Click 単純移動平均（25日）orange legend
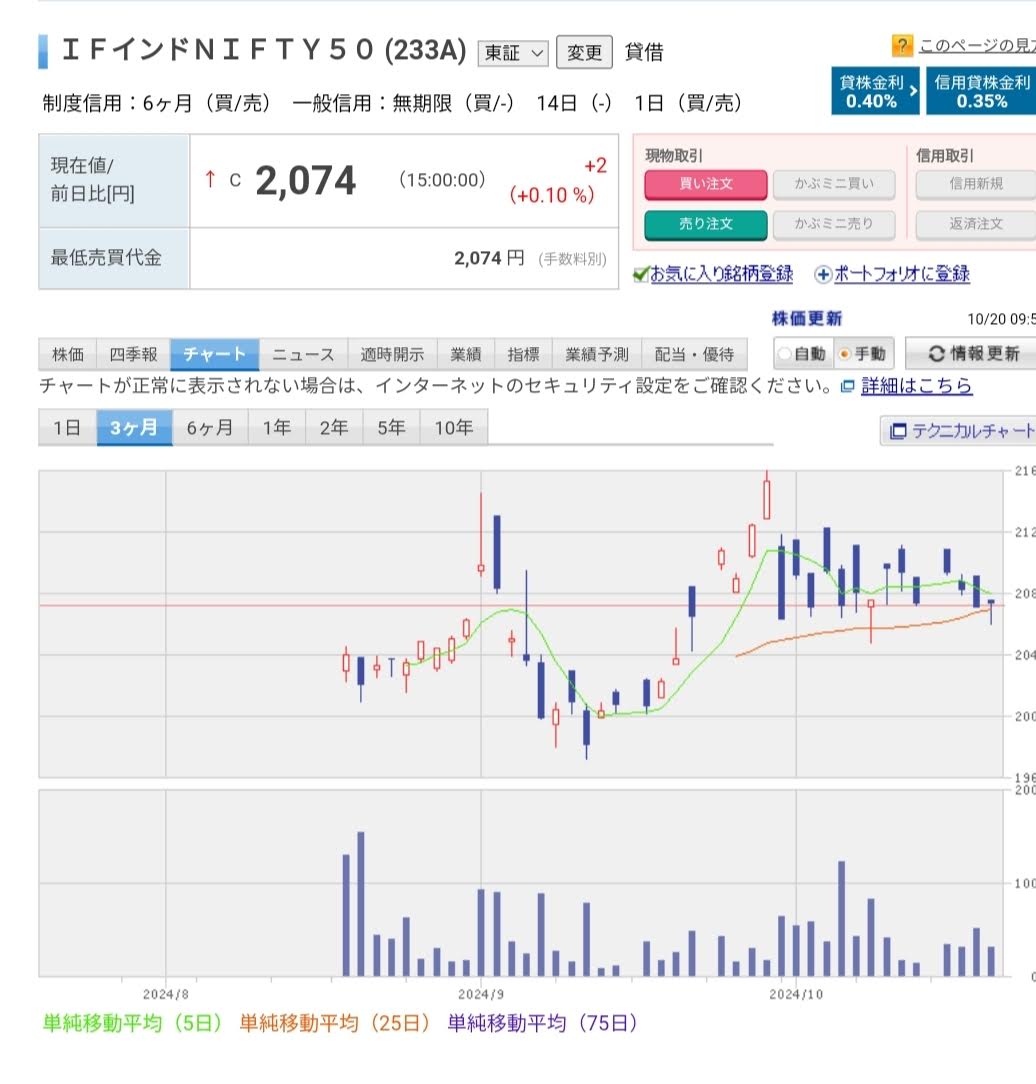 [335, 1023]
